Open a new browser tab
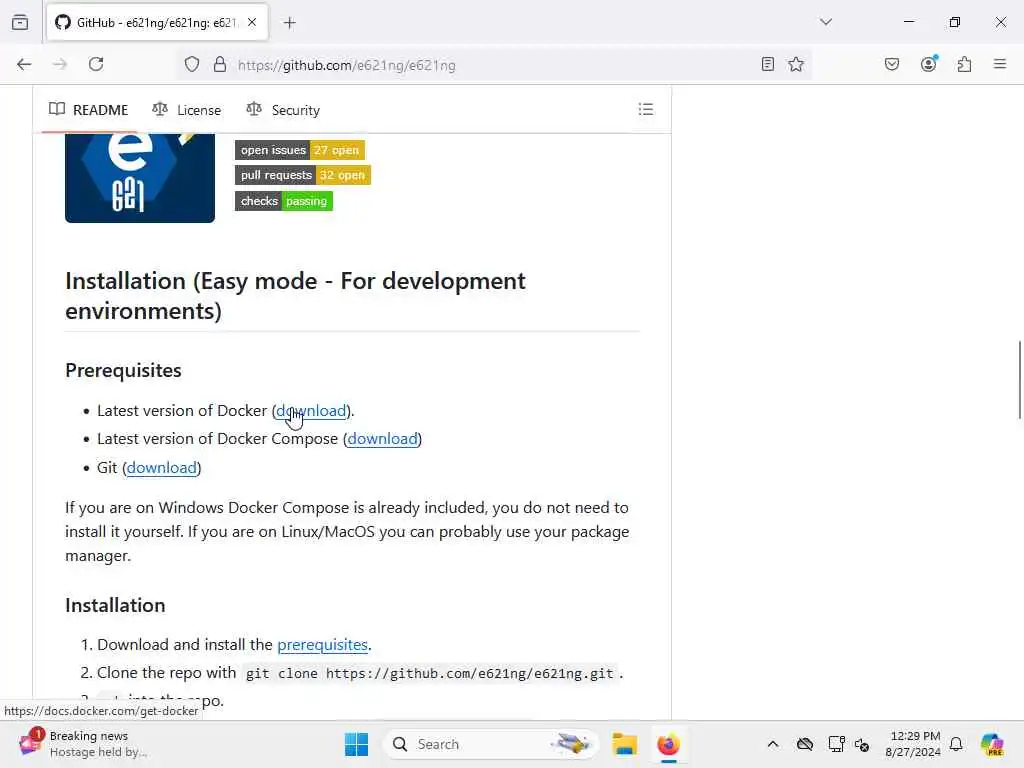The width and height of the screenshot is (1024, 768). click(290, 23)
